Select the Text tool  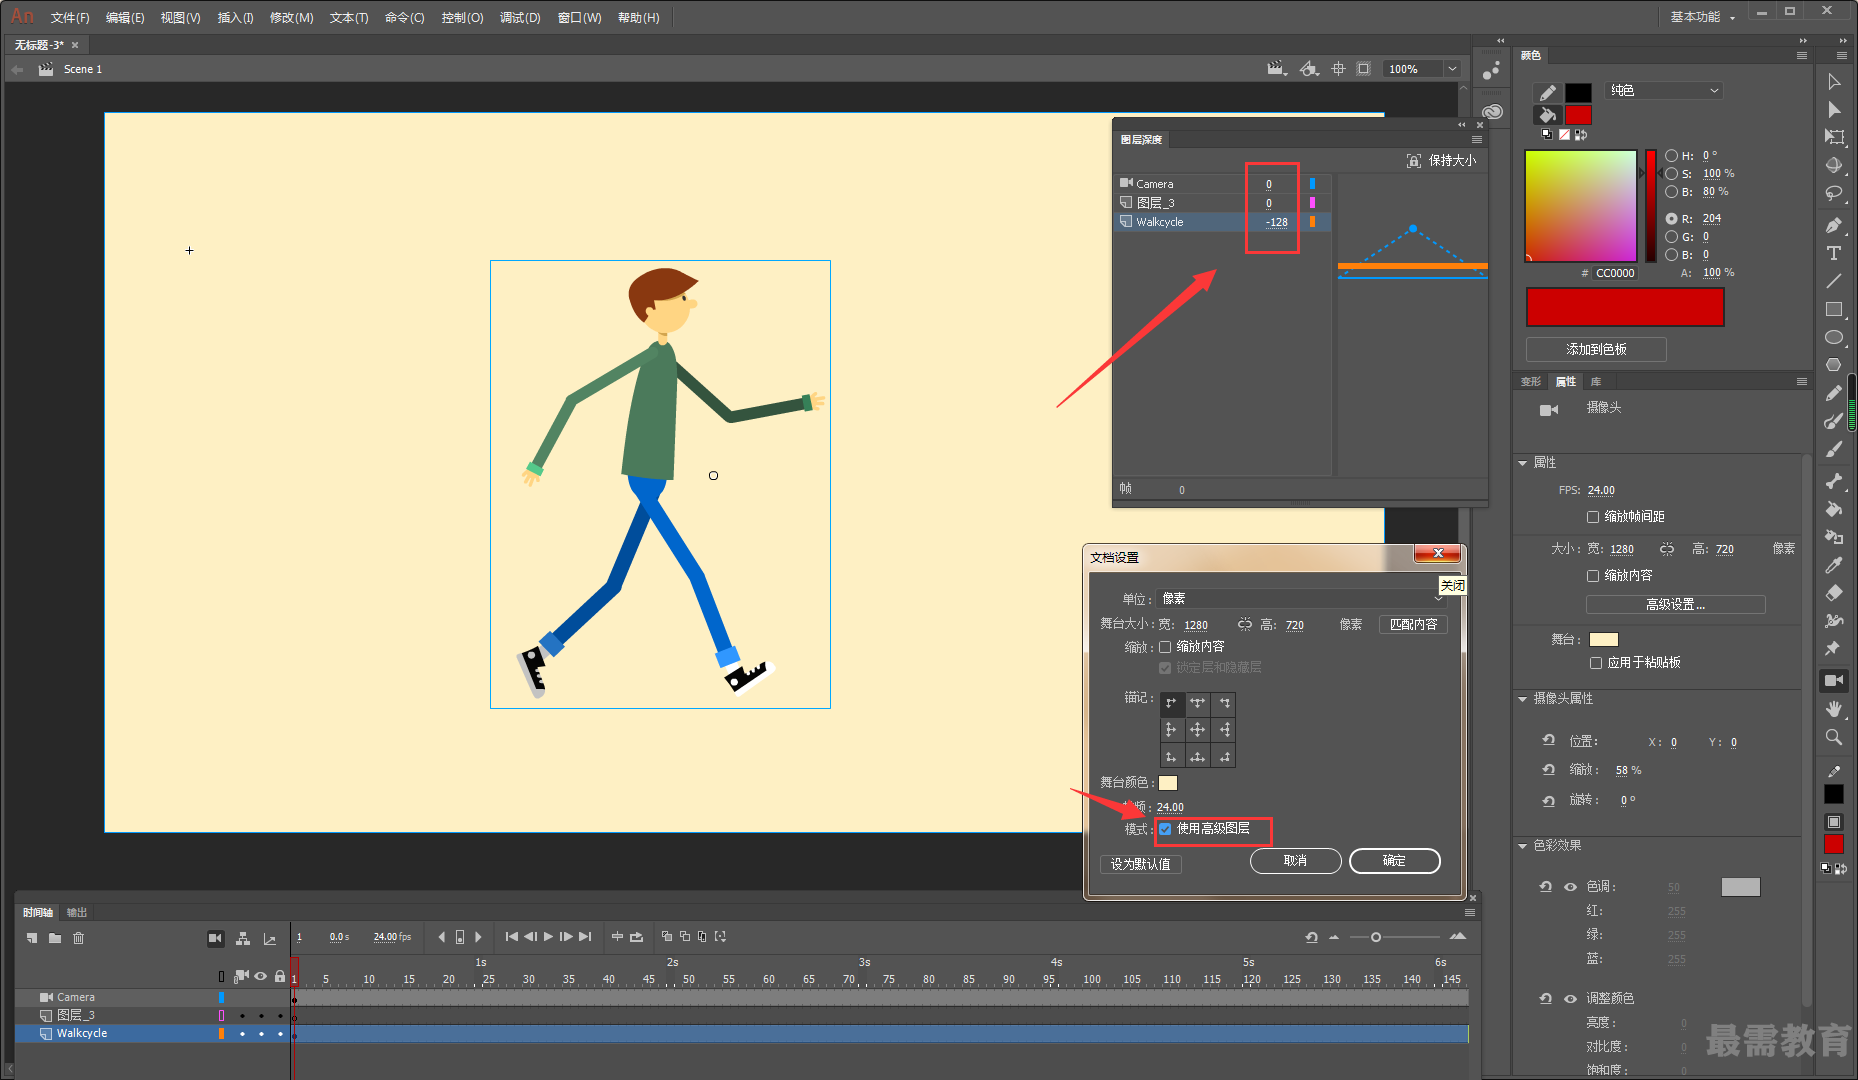(1834, 253)
